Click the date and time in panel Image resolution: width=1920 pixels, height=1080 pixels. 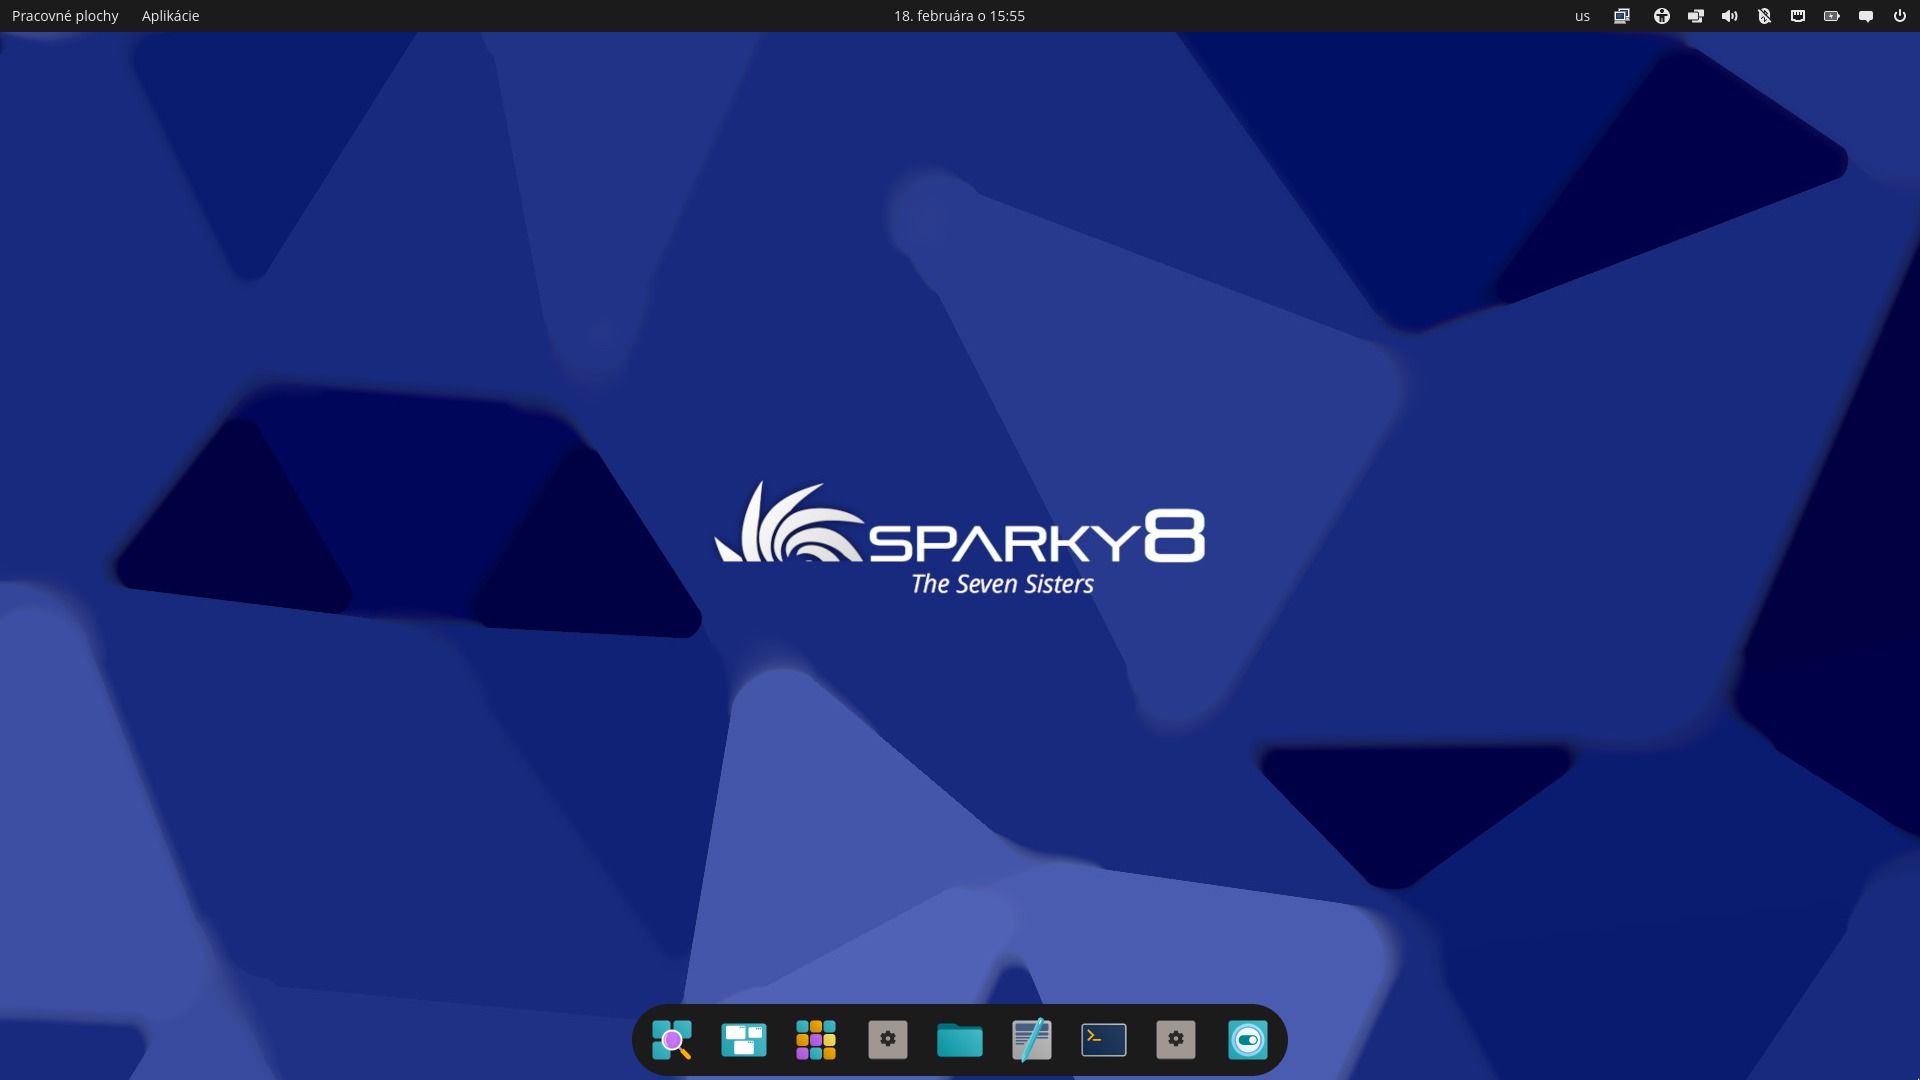point(959,16)
